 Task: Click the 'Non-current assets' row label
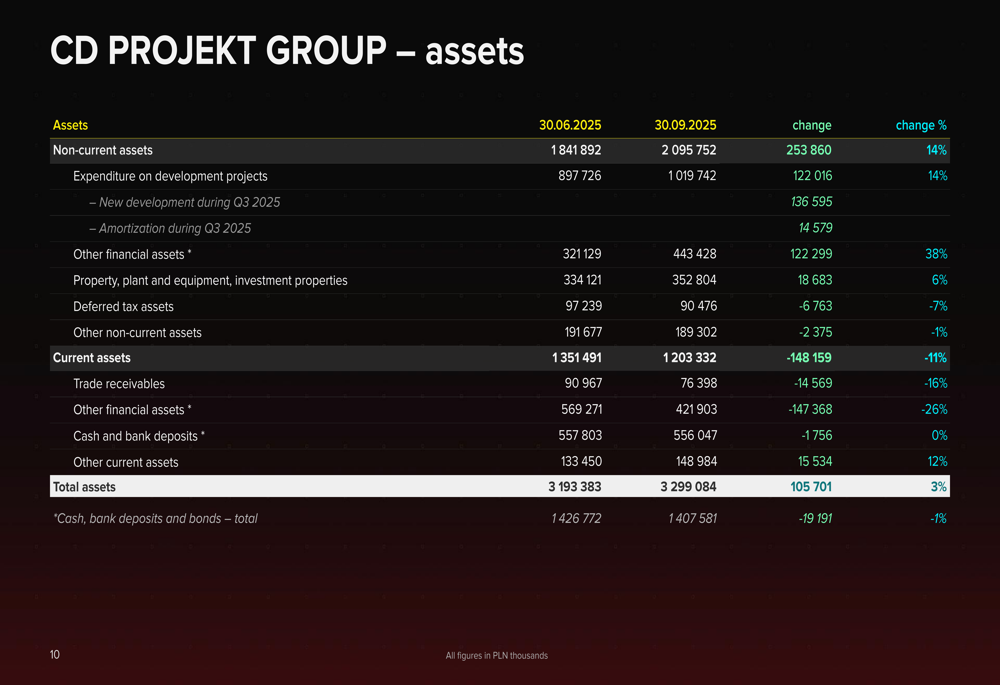point(103,150)
